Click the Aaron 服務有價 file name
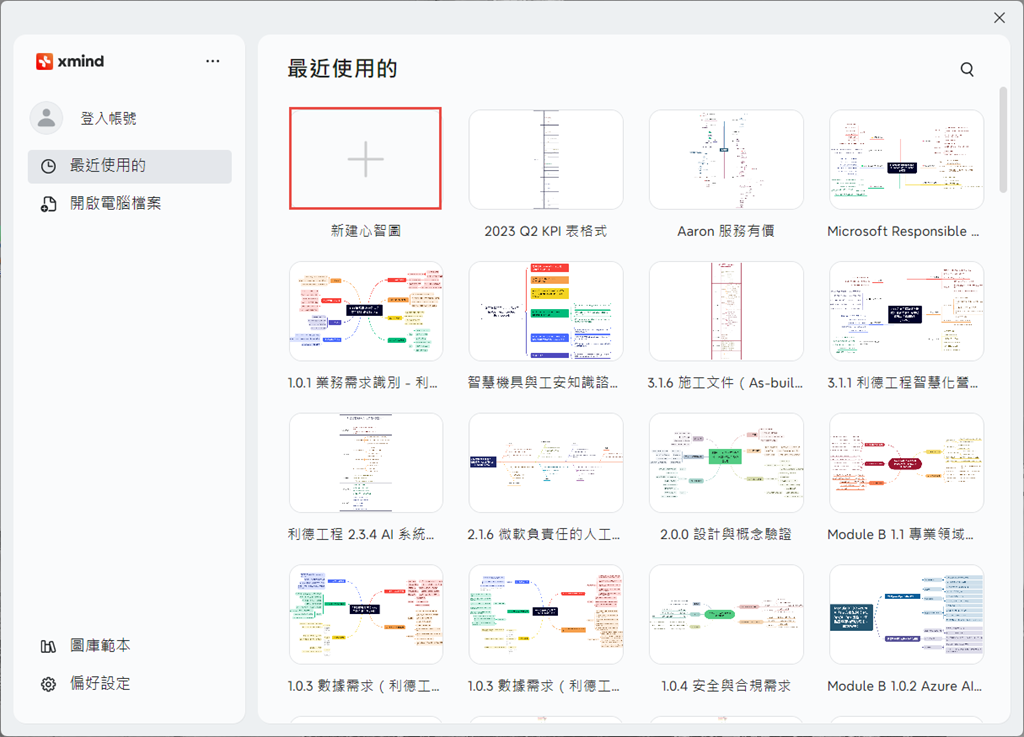Image resolution: width=1024 pixels, height=737 pixels. click(726, 231)
